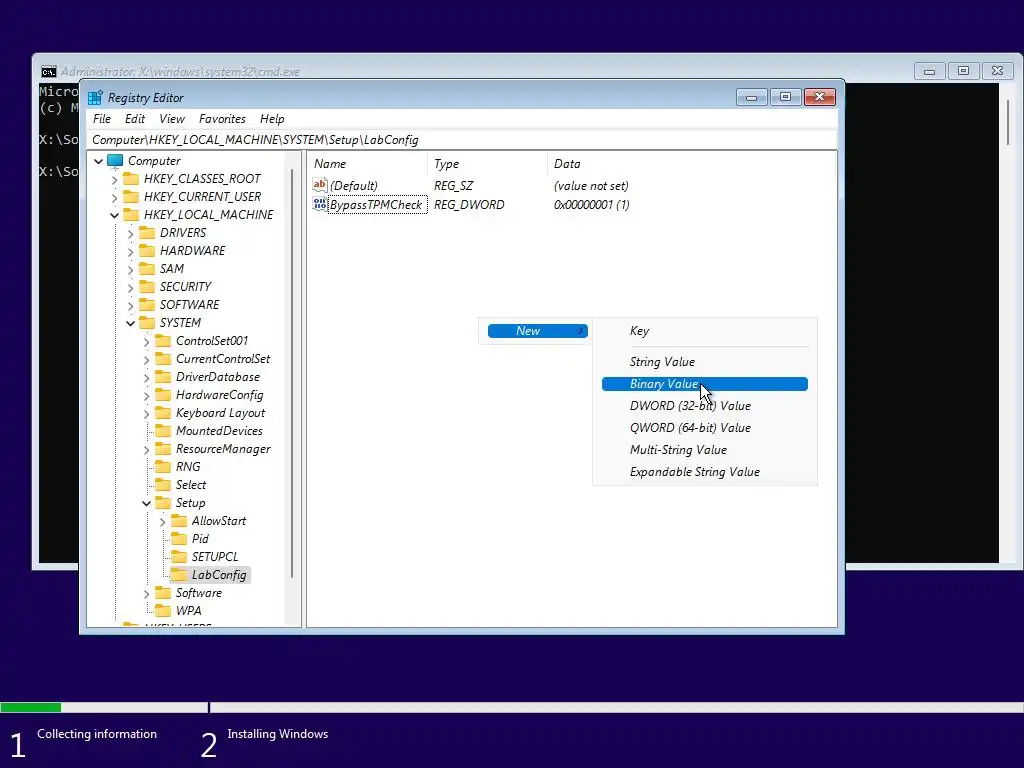Image resolution: width=1024 pixels, height=768 pixels.
Task: Open the Favorites menu
Action: 222,119
